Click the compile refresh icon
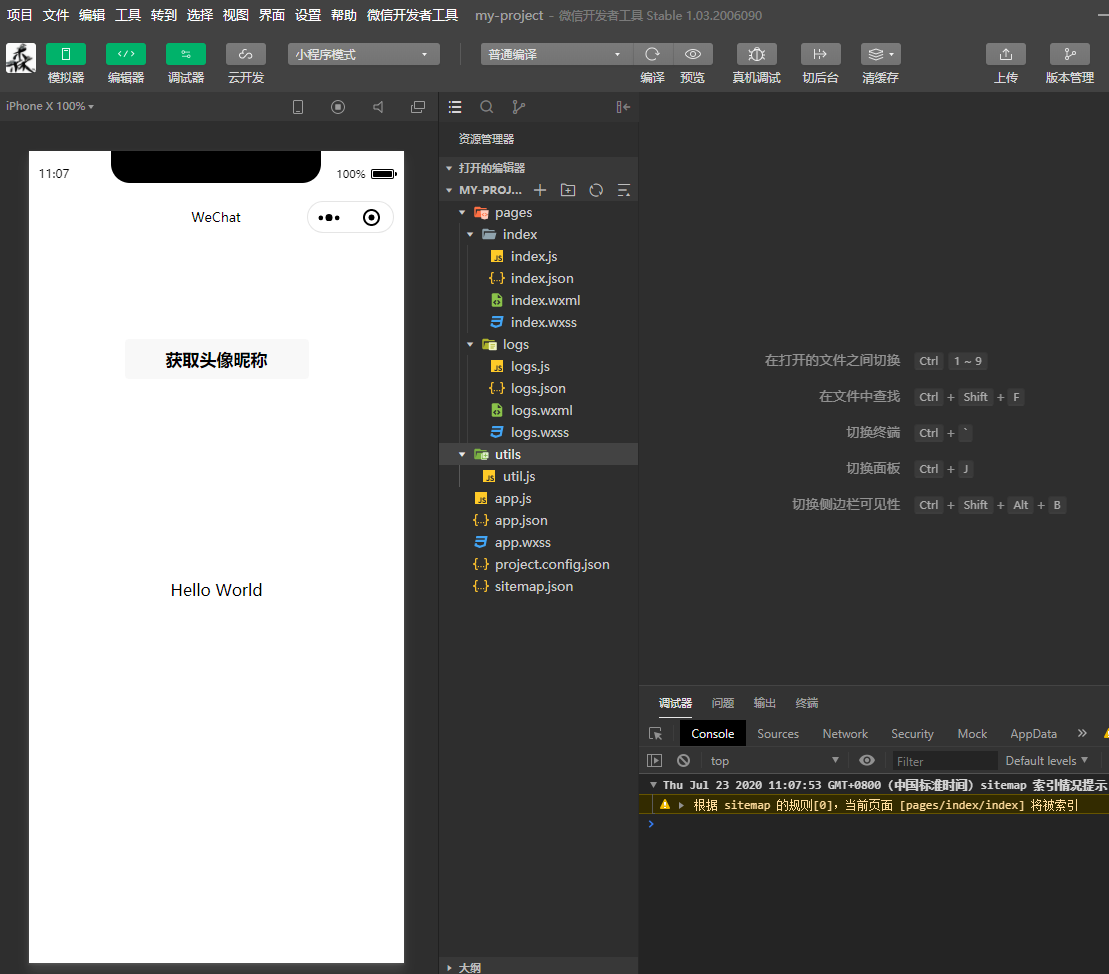This screenshot has width=1109, height=974. pos(652,54)
